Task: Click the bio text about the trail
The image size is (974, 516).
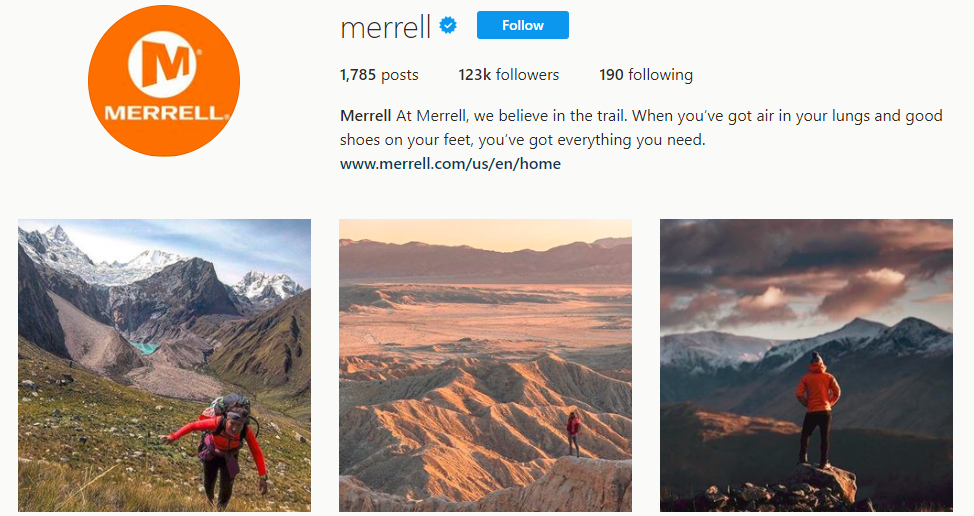Action: point(641,128)
